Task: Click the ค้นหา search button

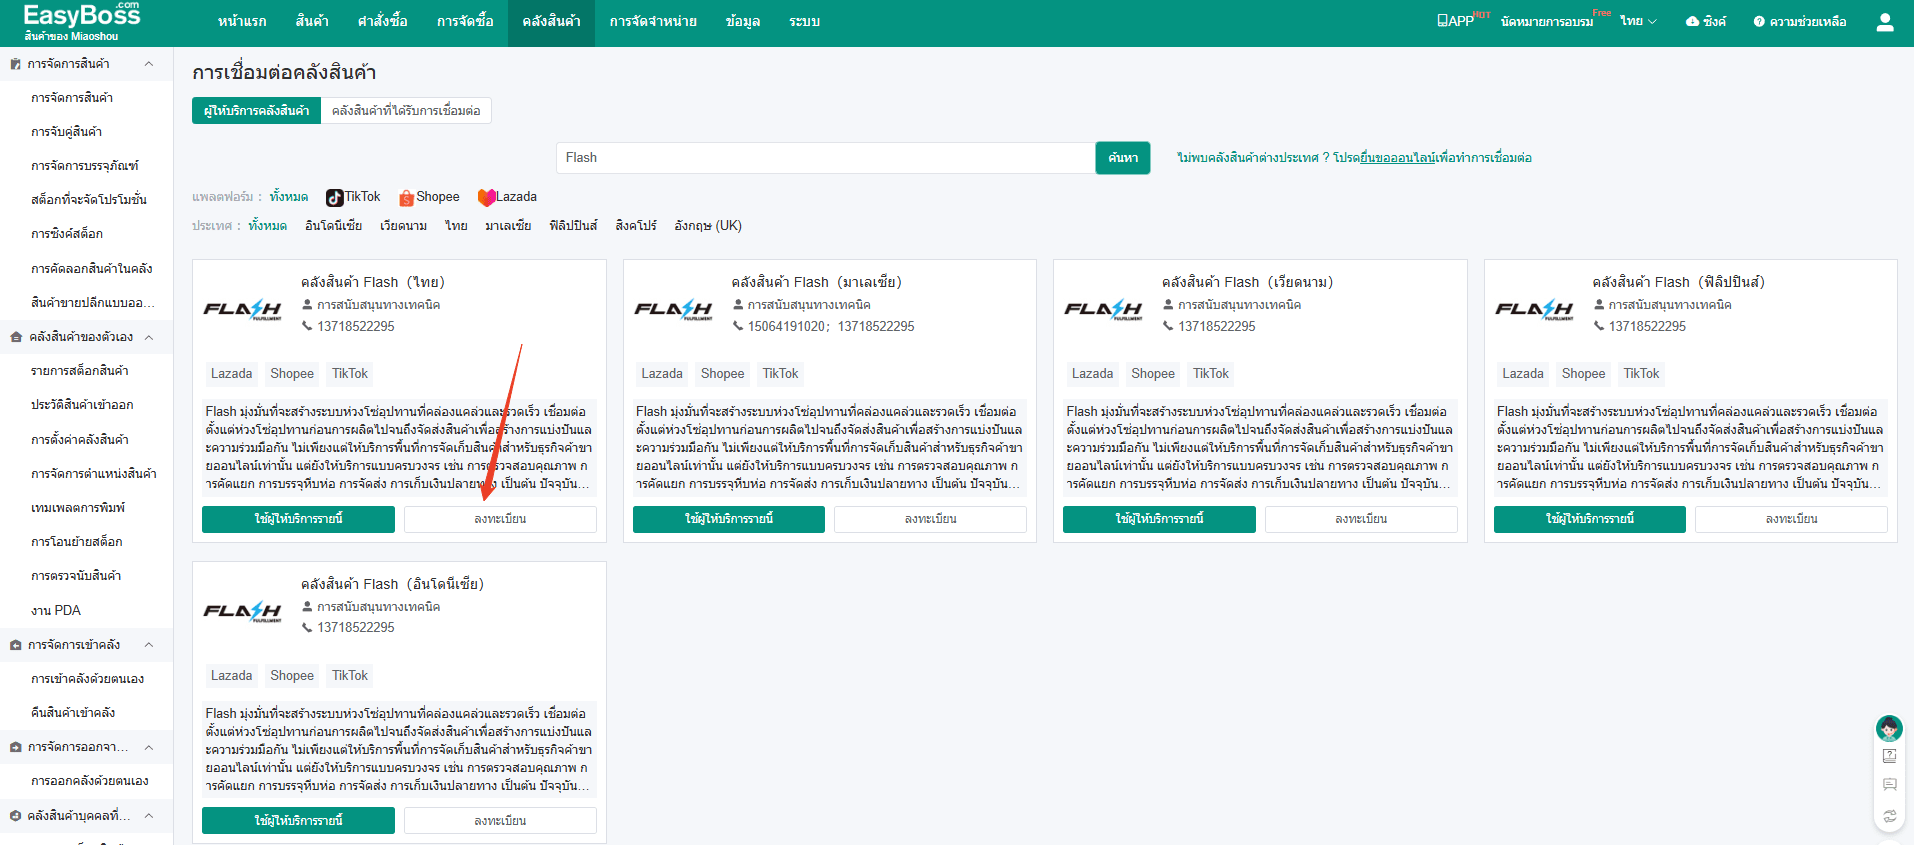Action: coord(1123,158)
